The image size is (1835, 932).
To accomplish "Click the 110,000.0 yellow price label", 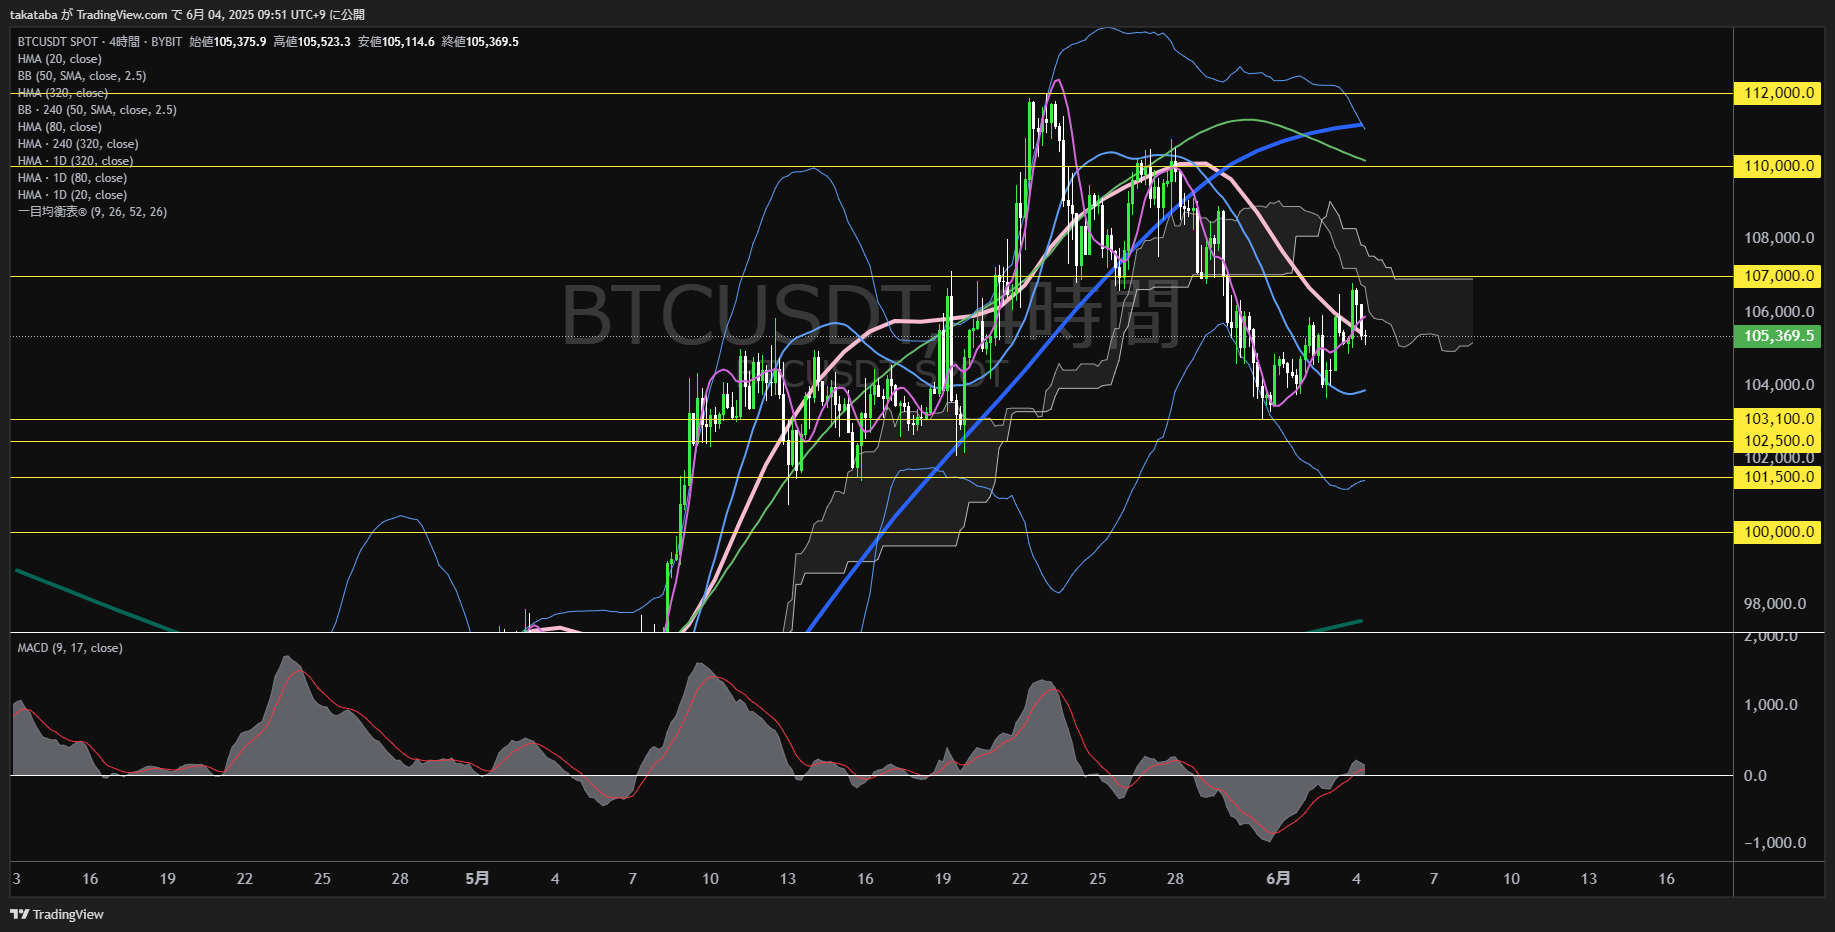I will pos(1777,166).
